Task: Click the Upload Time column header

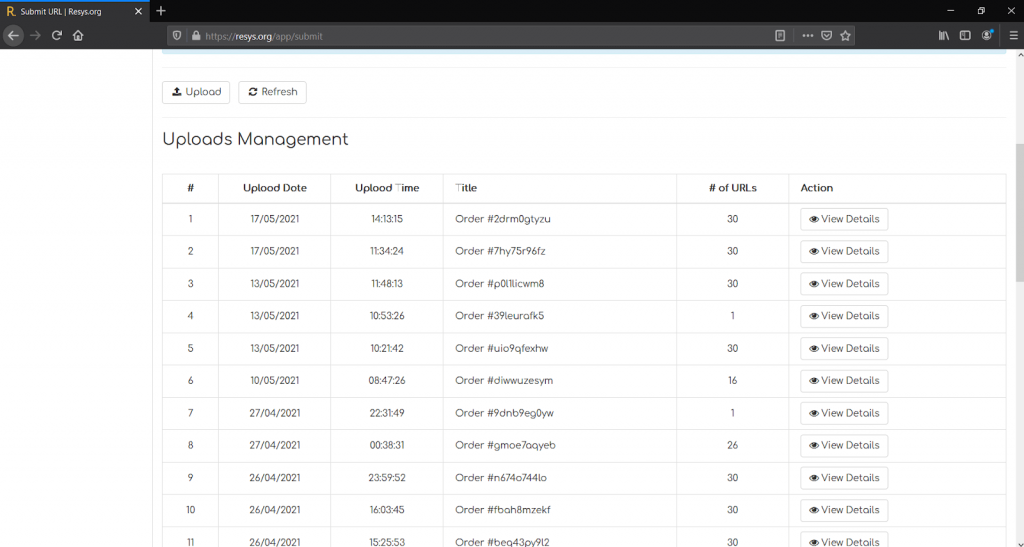Action: point(387,188)
